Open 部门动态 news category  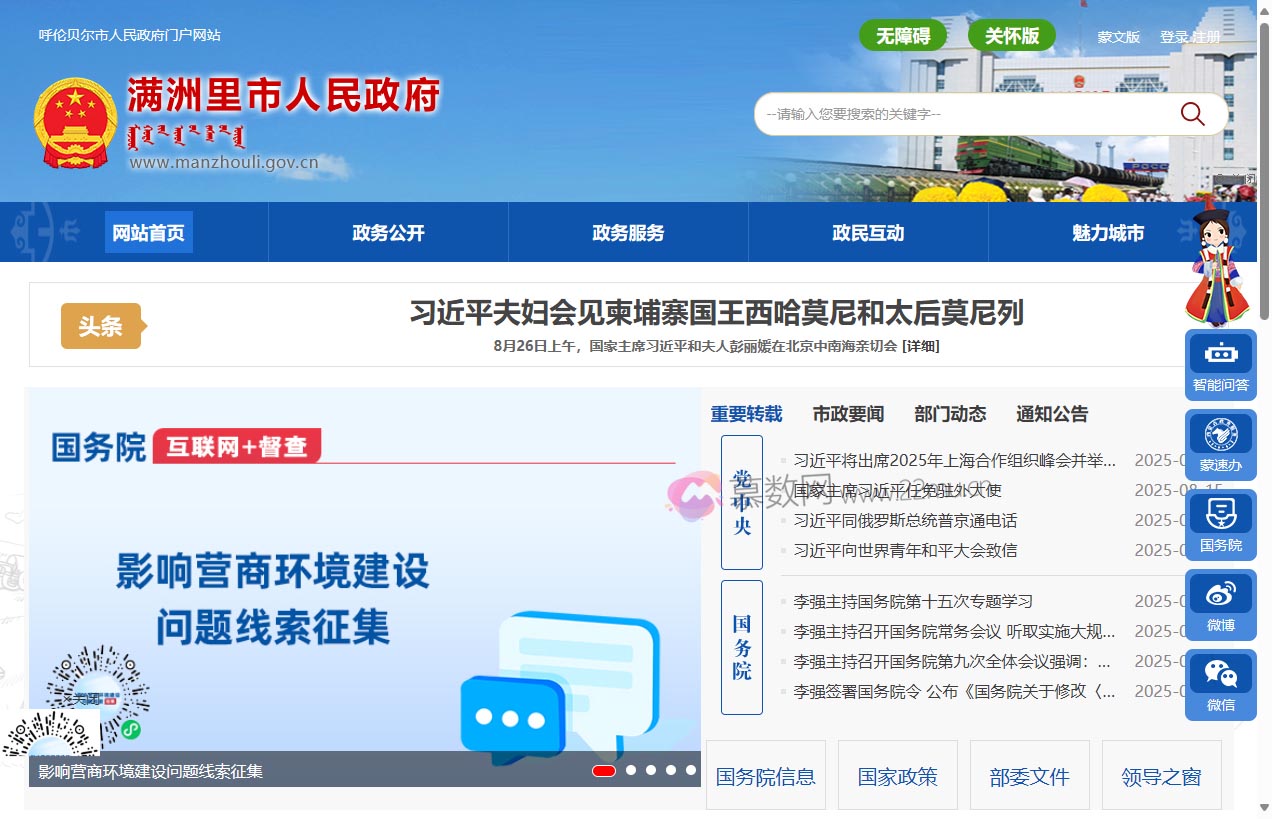[x=949, y=413]
